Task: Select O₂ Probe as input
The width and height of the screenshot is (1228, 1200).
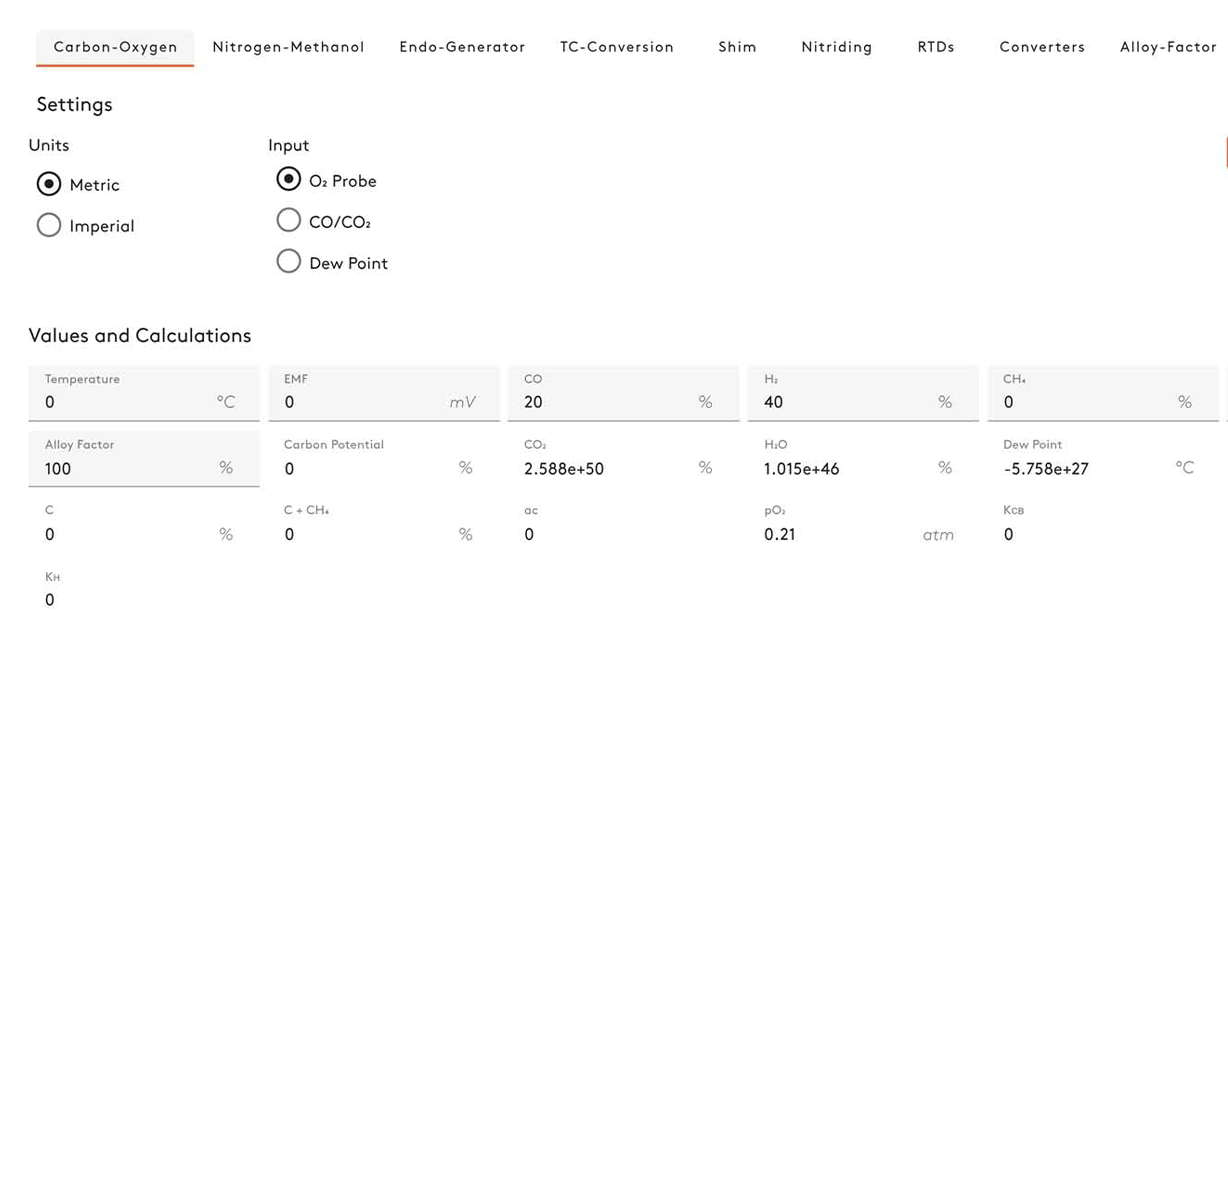Action: pos(288,180)
